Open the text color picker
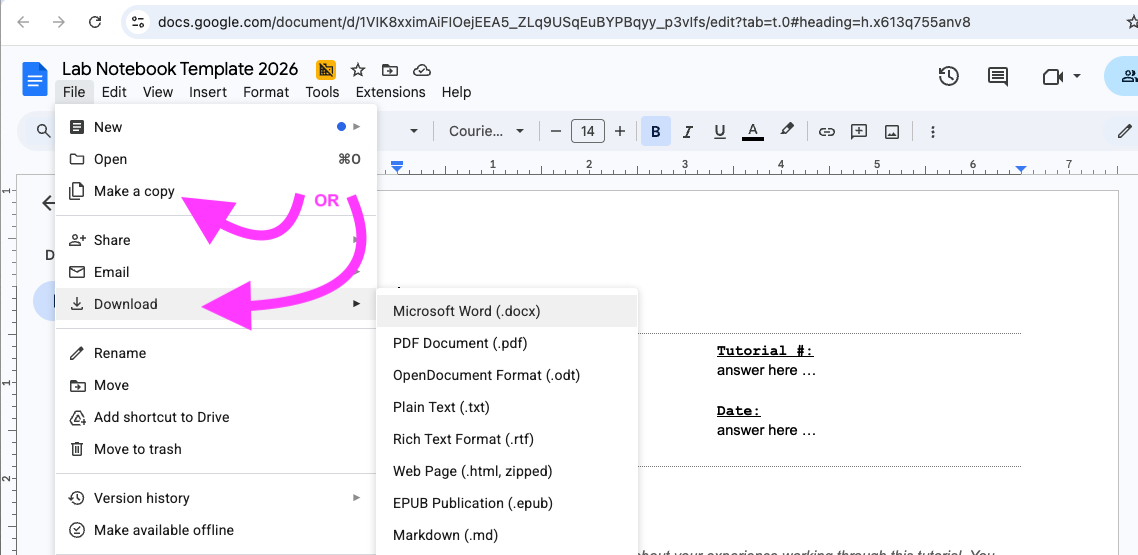Image resolution: width=1138 pixels, height=555 pixels. [x=753, y=131]
